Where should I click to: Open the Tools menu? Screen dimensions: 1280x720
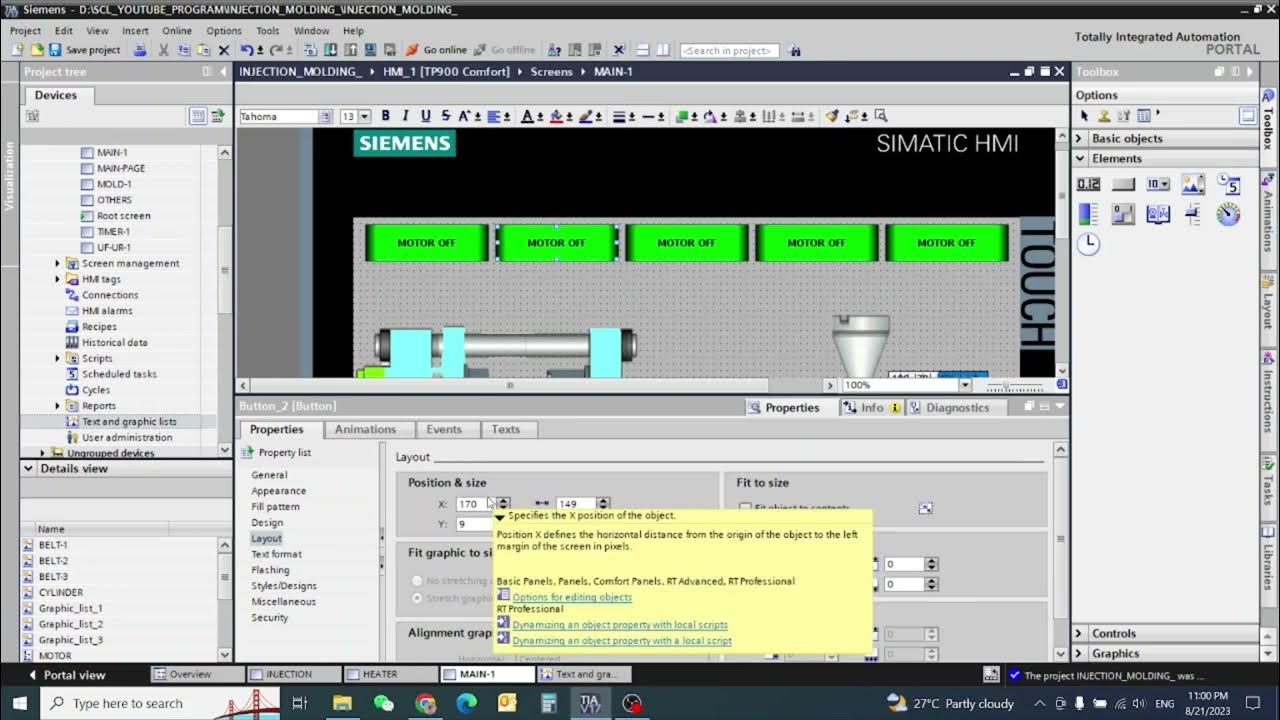[268, 31]
